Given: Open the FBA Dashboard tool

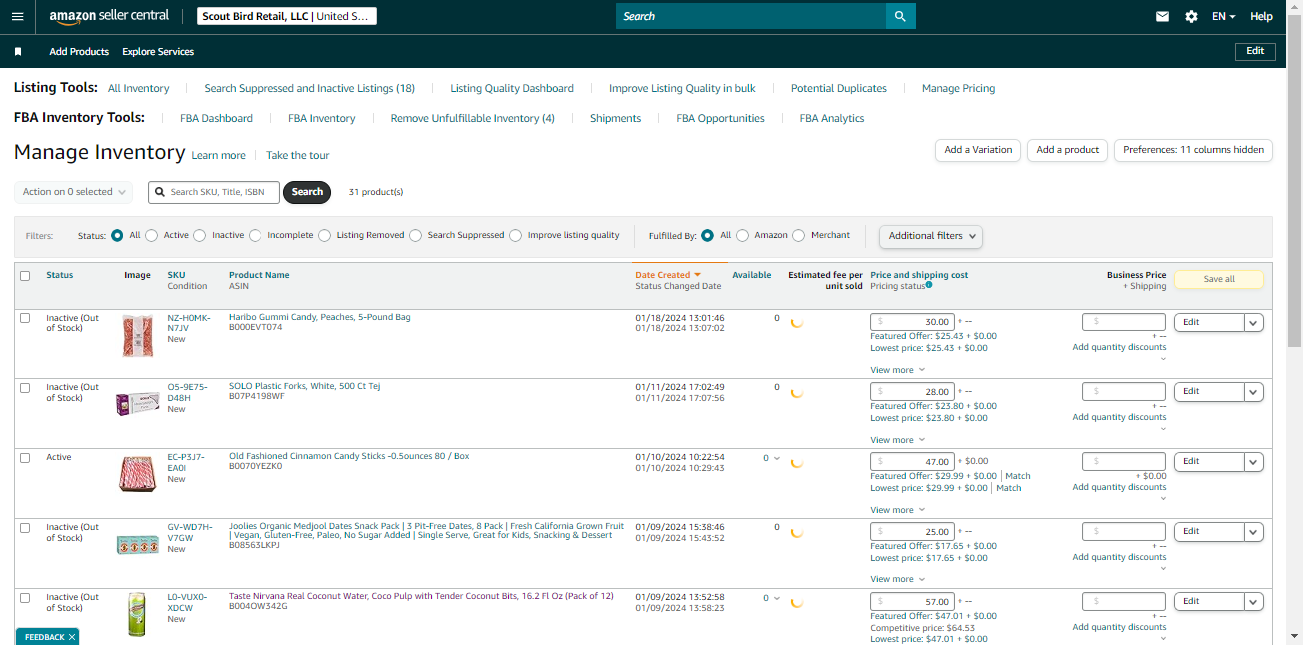Looking at the screenshot, I should (216, 118).
